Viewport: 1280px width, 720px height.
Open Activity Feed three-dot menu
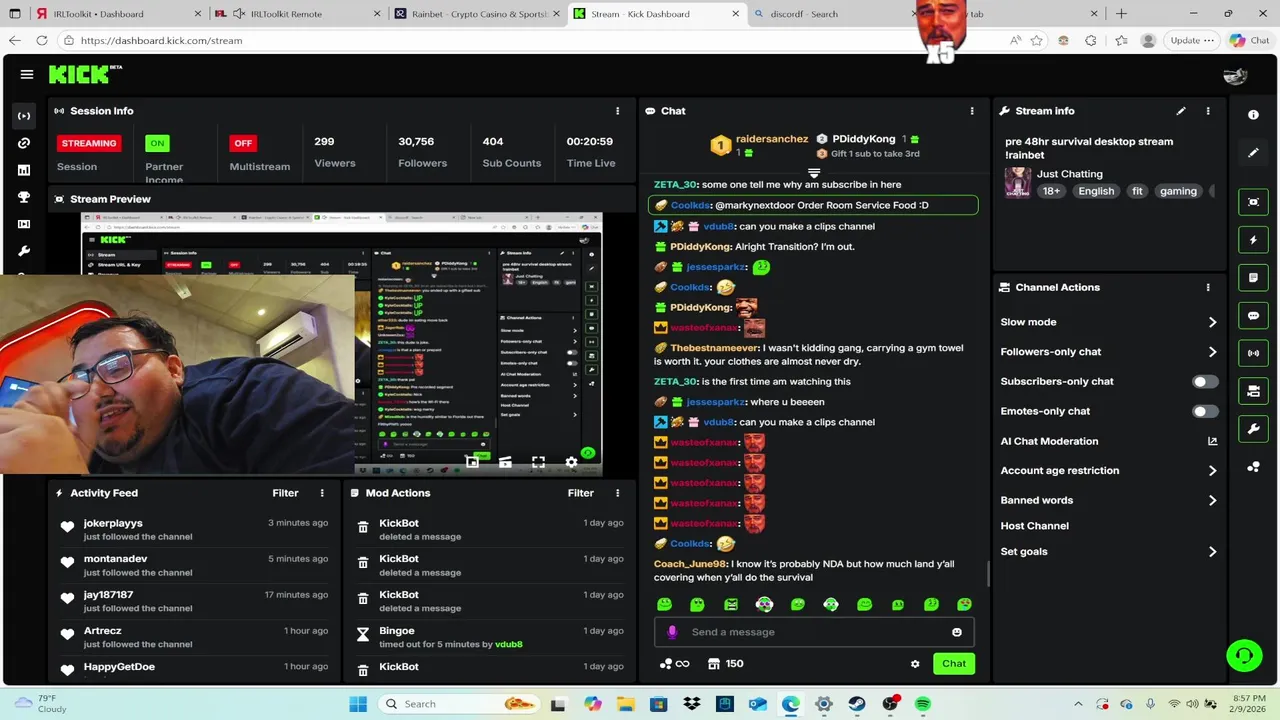(322, 493)
